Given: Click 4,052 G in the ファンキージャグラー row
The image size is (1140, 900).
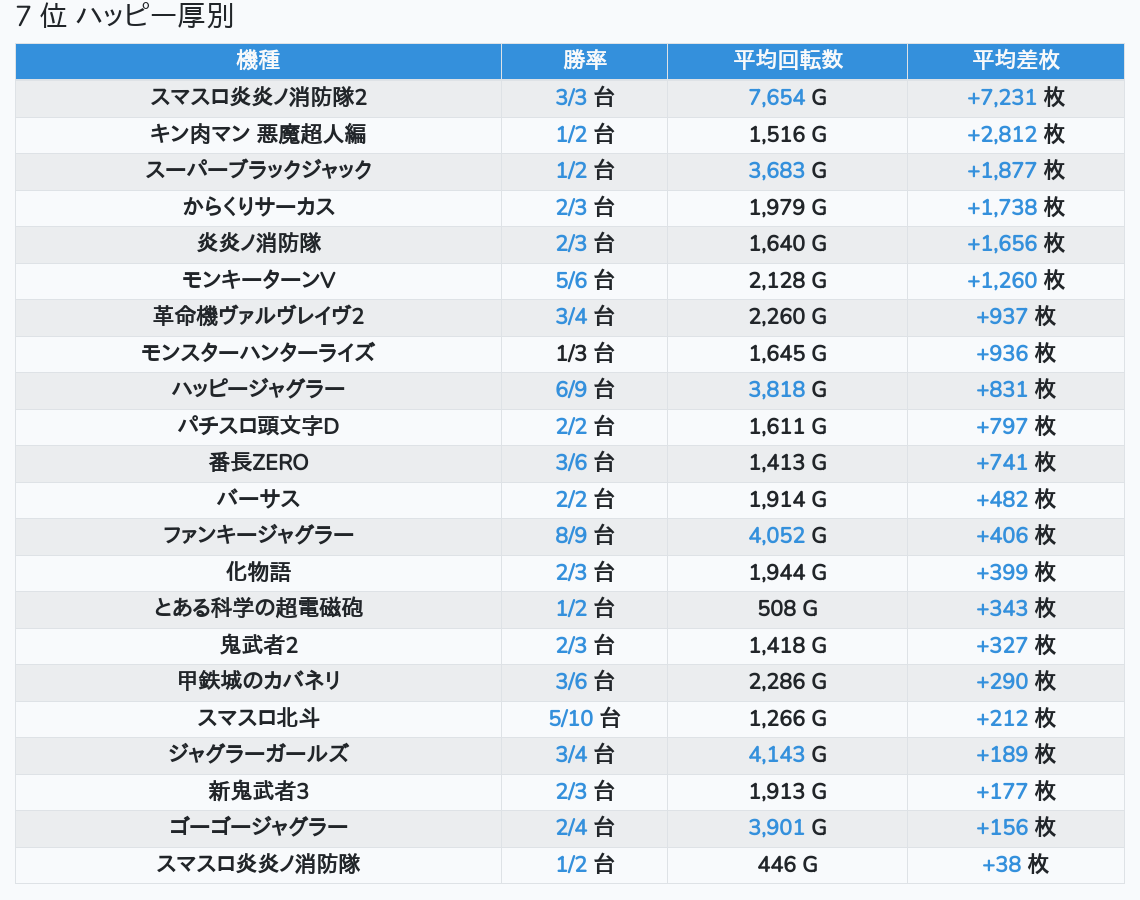Looking at the screenshot, I should [787, 535].
